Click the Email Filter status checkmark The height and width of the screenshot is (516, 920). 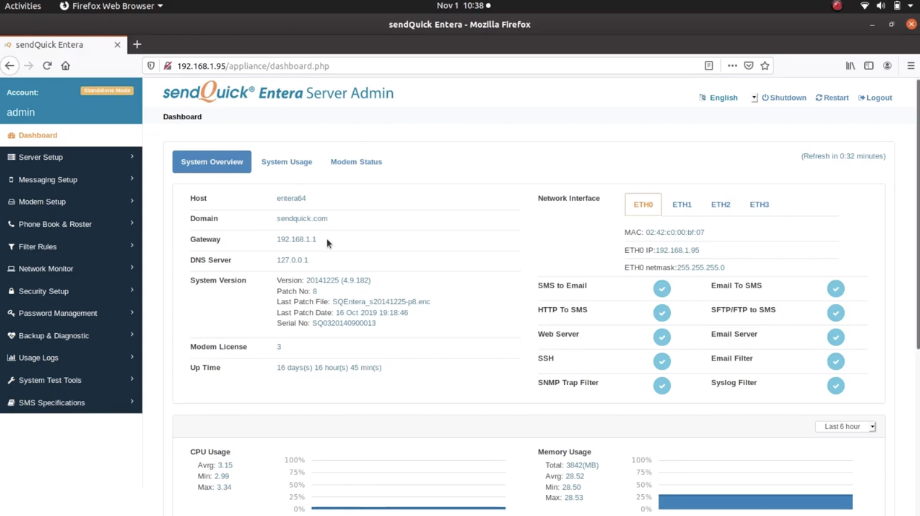click(x=836, y=361)
